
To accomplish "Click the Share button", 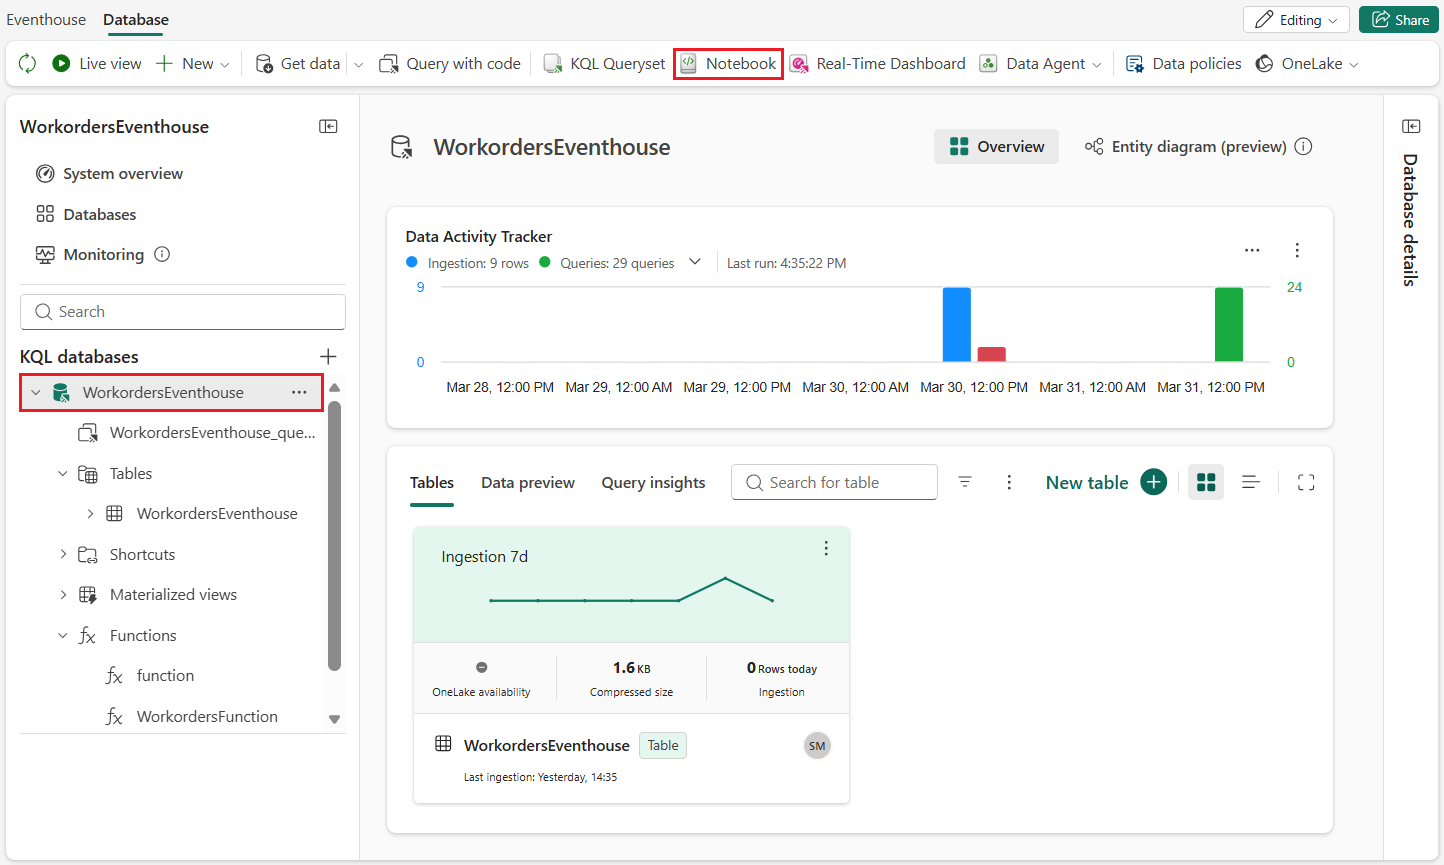I will click(x=1399, y=20).
